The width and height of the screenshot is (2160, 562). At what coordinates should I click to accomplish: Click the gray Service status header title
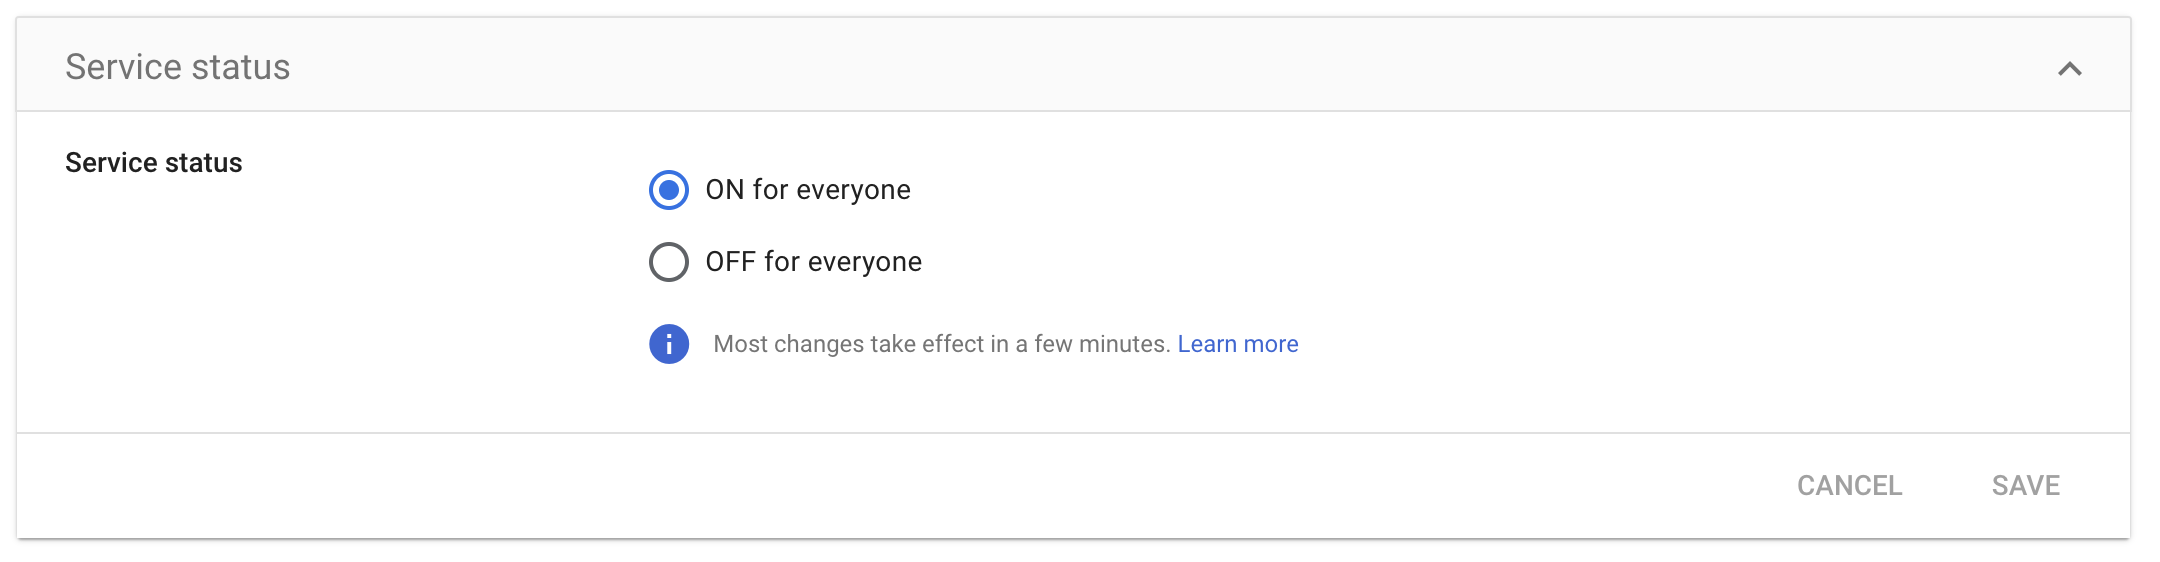[x=178, y=67]
